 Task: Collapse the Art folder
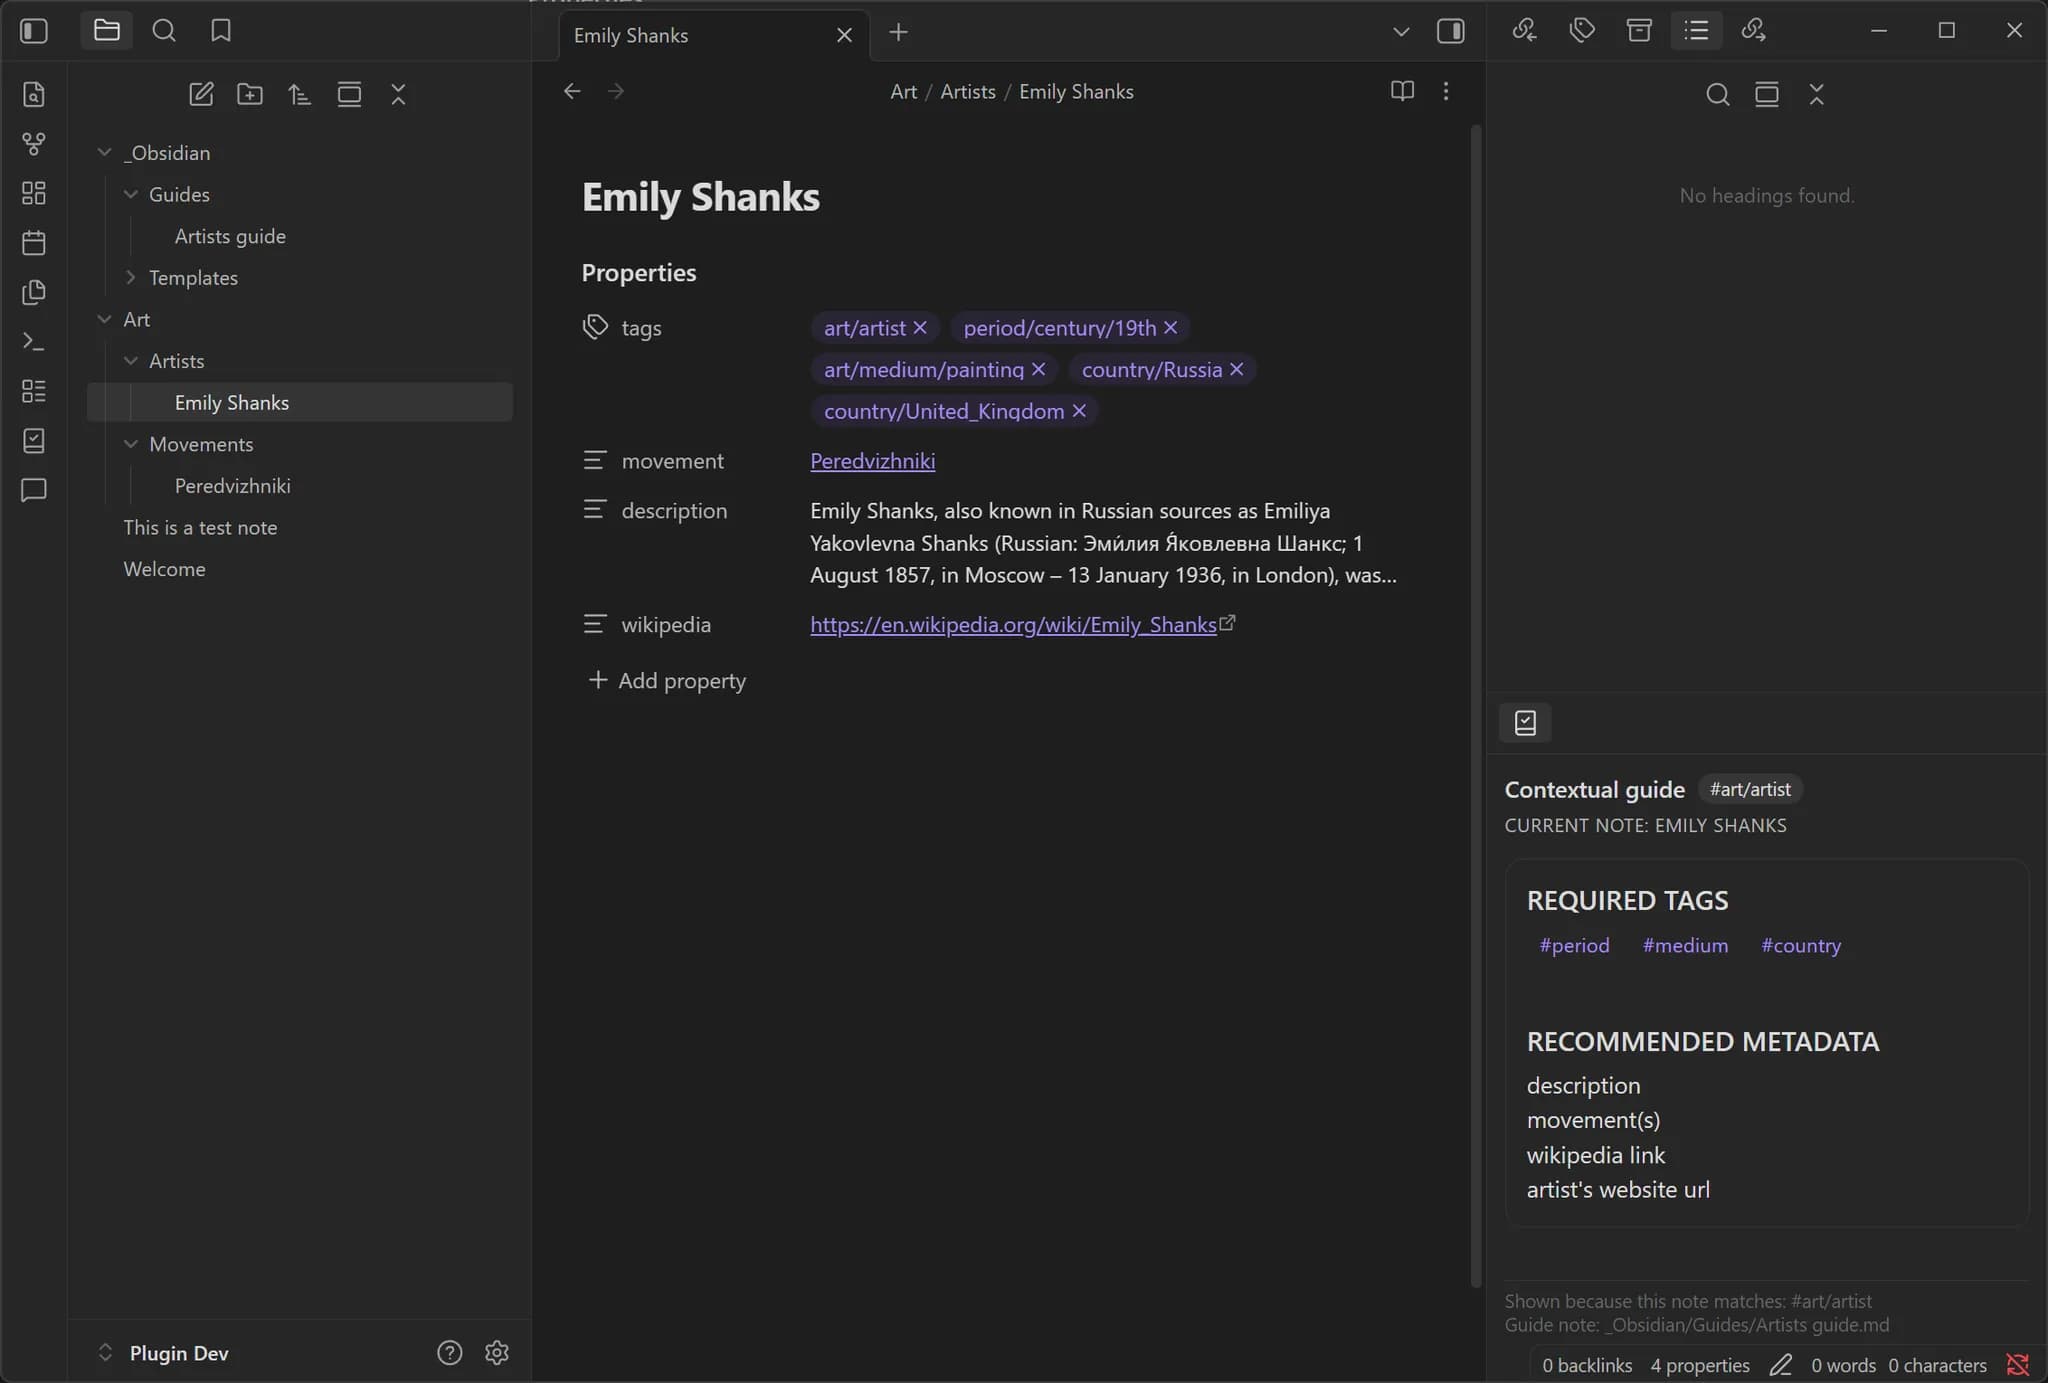104,319
